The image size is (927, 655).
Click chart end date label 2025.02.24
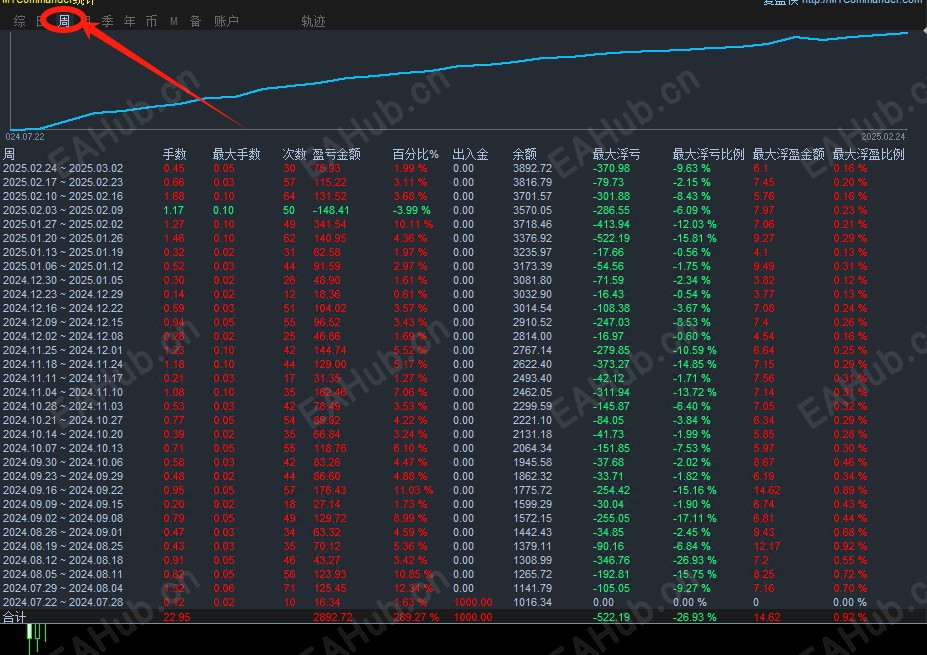883,137
